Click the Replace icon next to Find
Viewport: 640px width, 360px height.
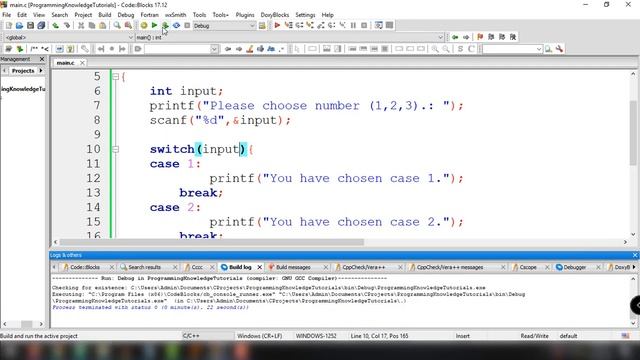pos(128,25)
